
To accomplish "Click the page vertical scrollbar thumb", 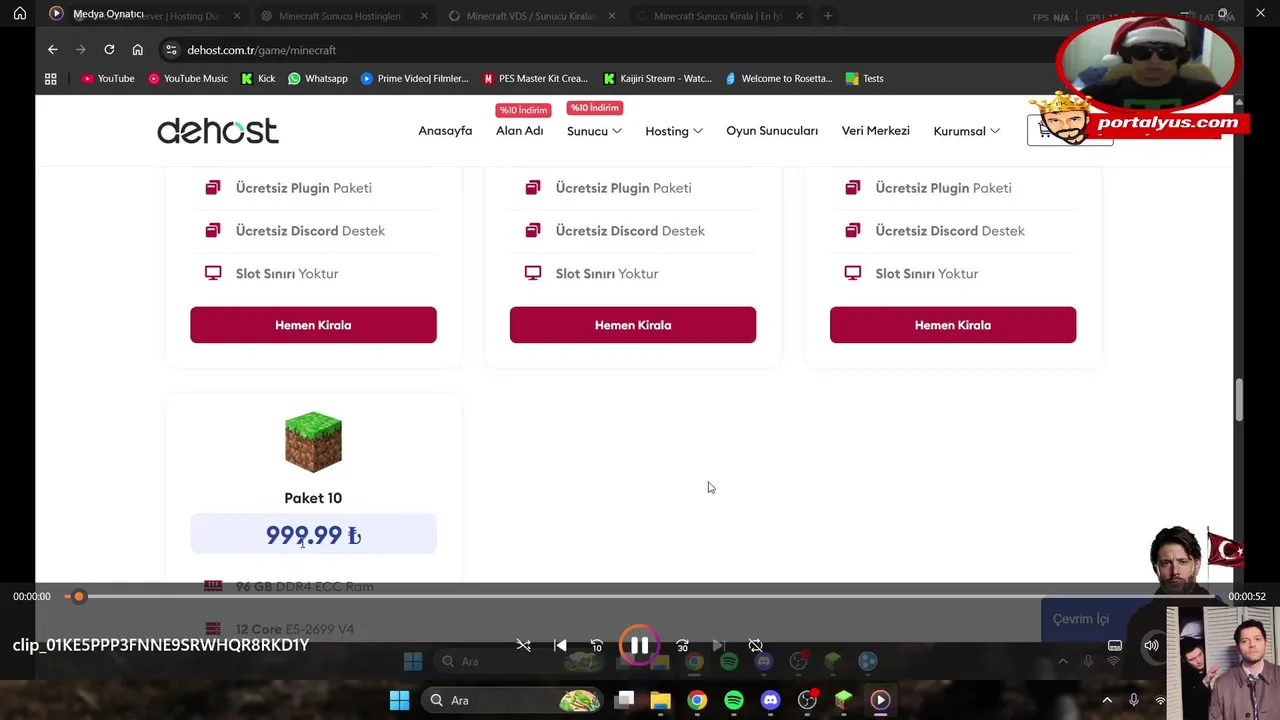I will pyautogui.click(x=1239, y=400).
